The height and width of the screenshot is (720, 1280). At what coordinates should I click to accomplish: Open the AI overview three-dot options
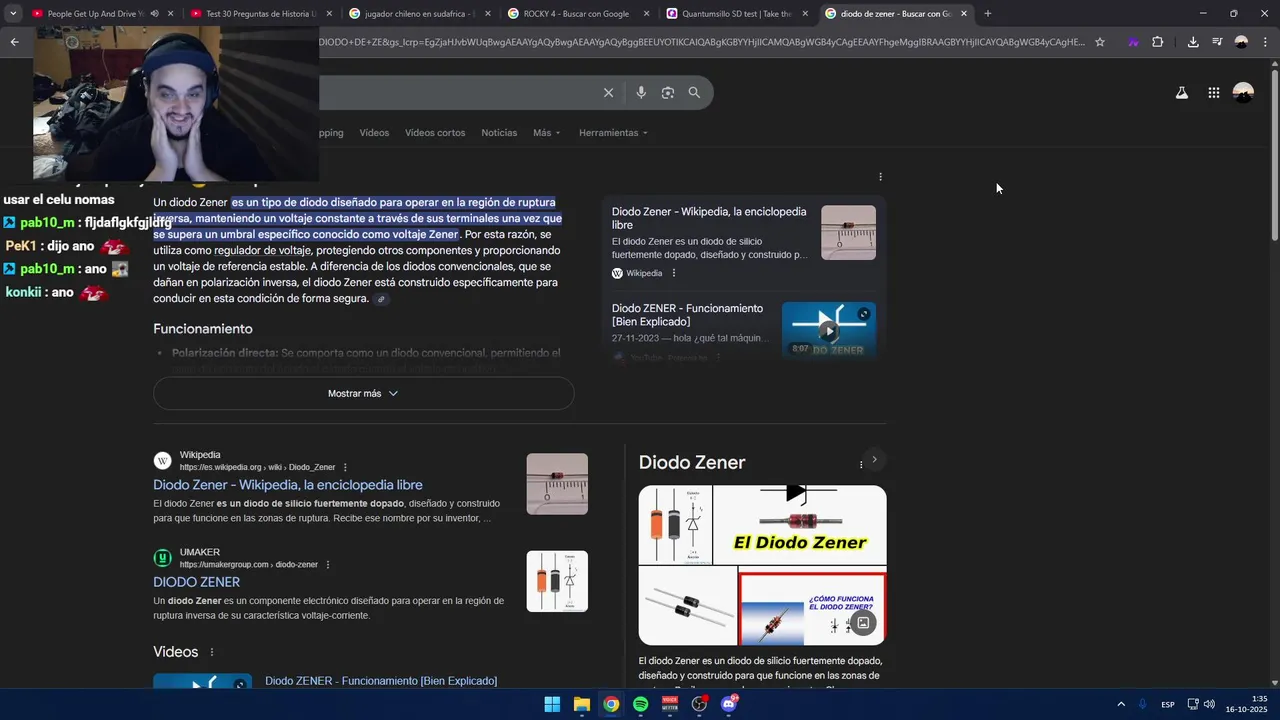pos(880,177)
